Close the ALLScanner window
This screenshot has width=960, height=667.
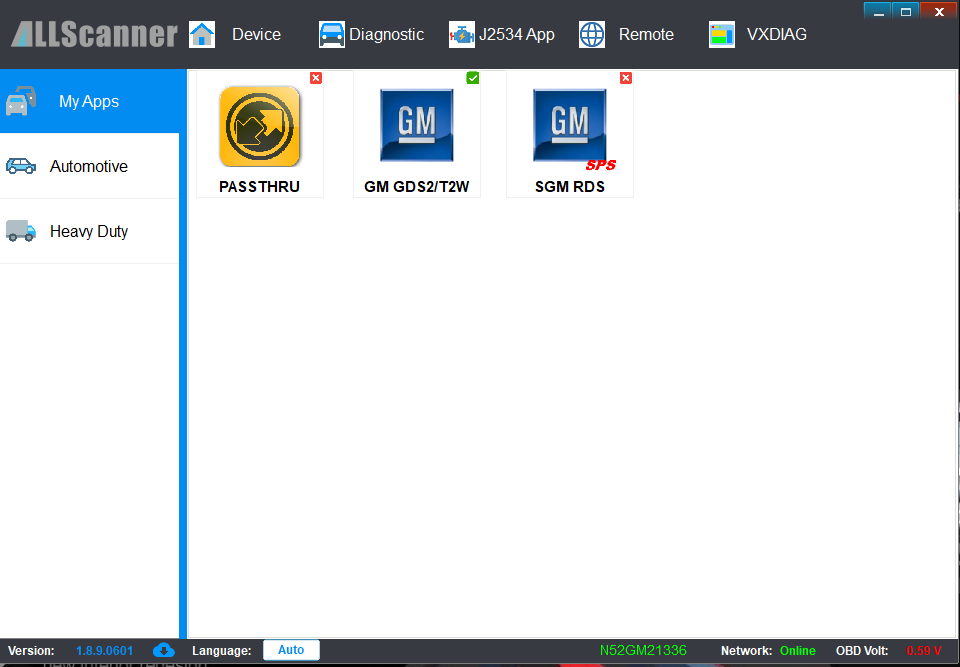(940, 10)
